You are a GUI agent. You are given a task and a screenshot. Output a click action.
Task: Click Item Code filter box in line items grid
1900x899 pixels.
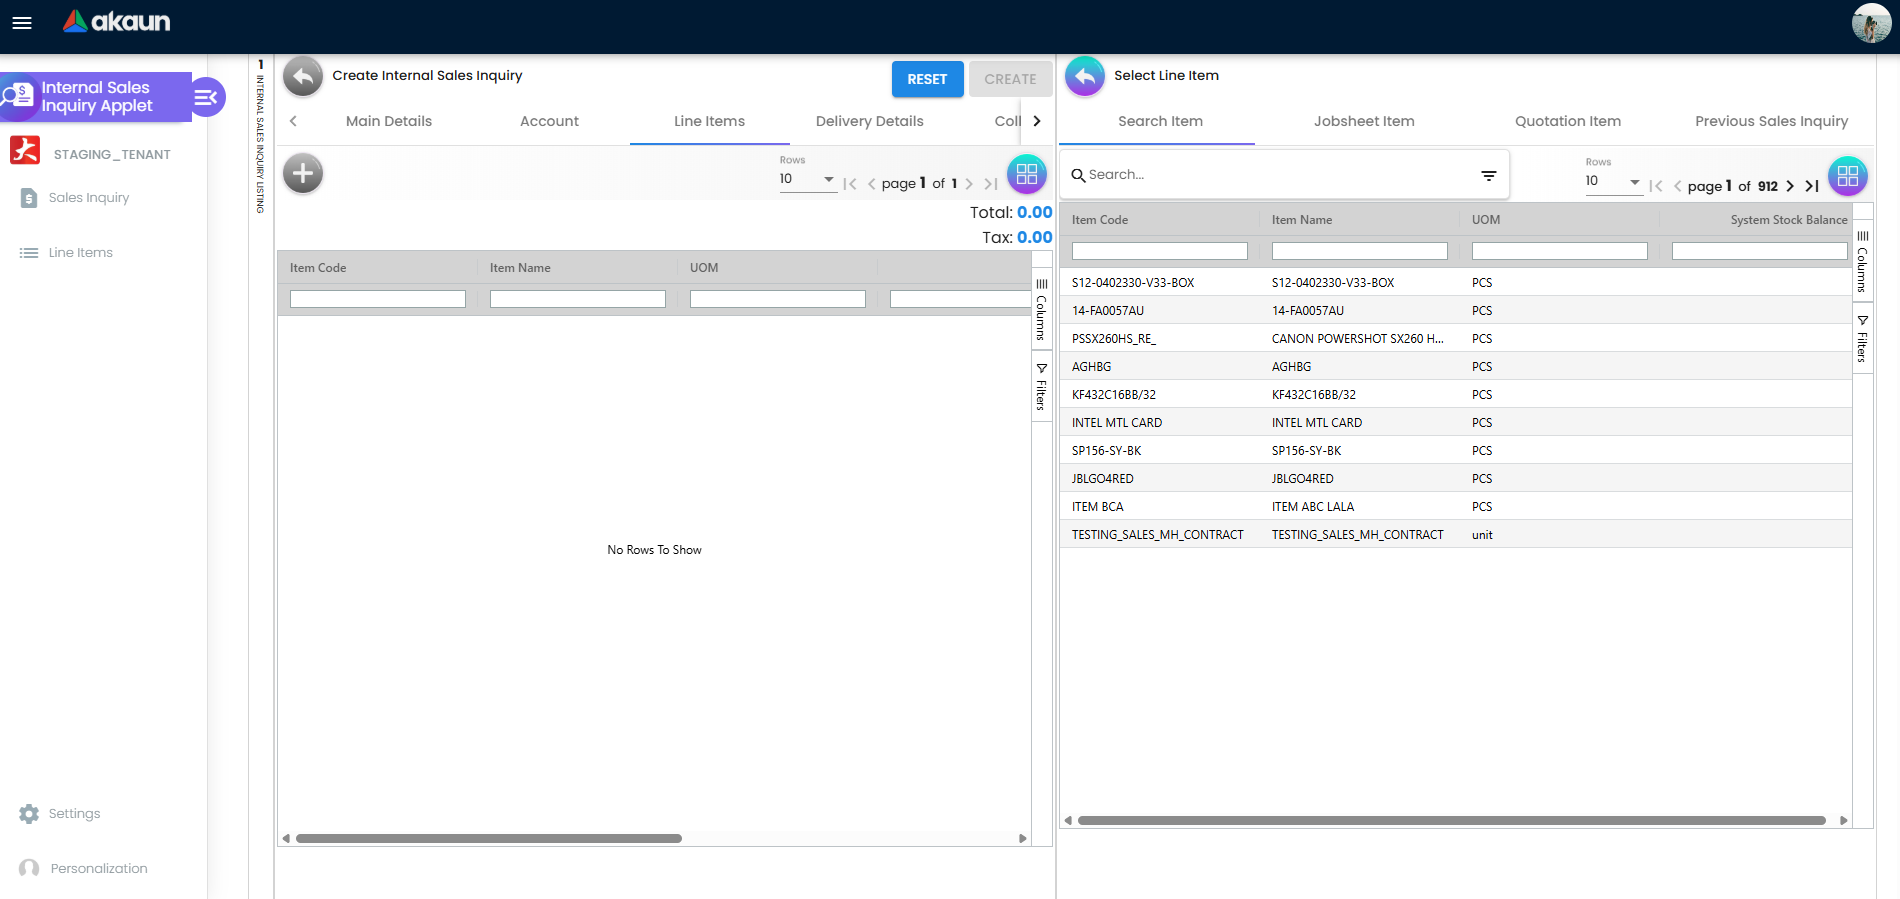click(x=377, y=299)
